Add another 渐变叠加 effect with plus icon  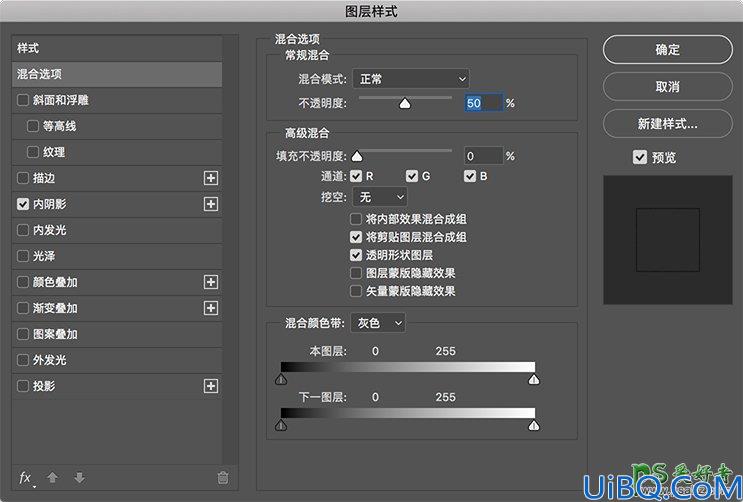[x=211, y=308]
